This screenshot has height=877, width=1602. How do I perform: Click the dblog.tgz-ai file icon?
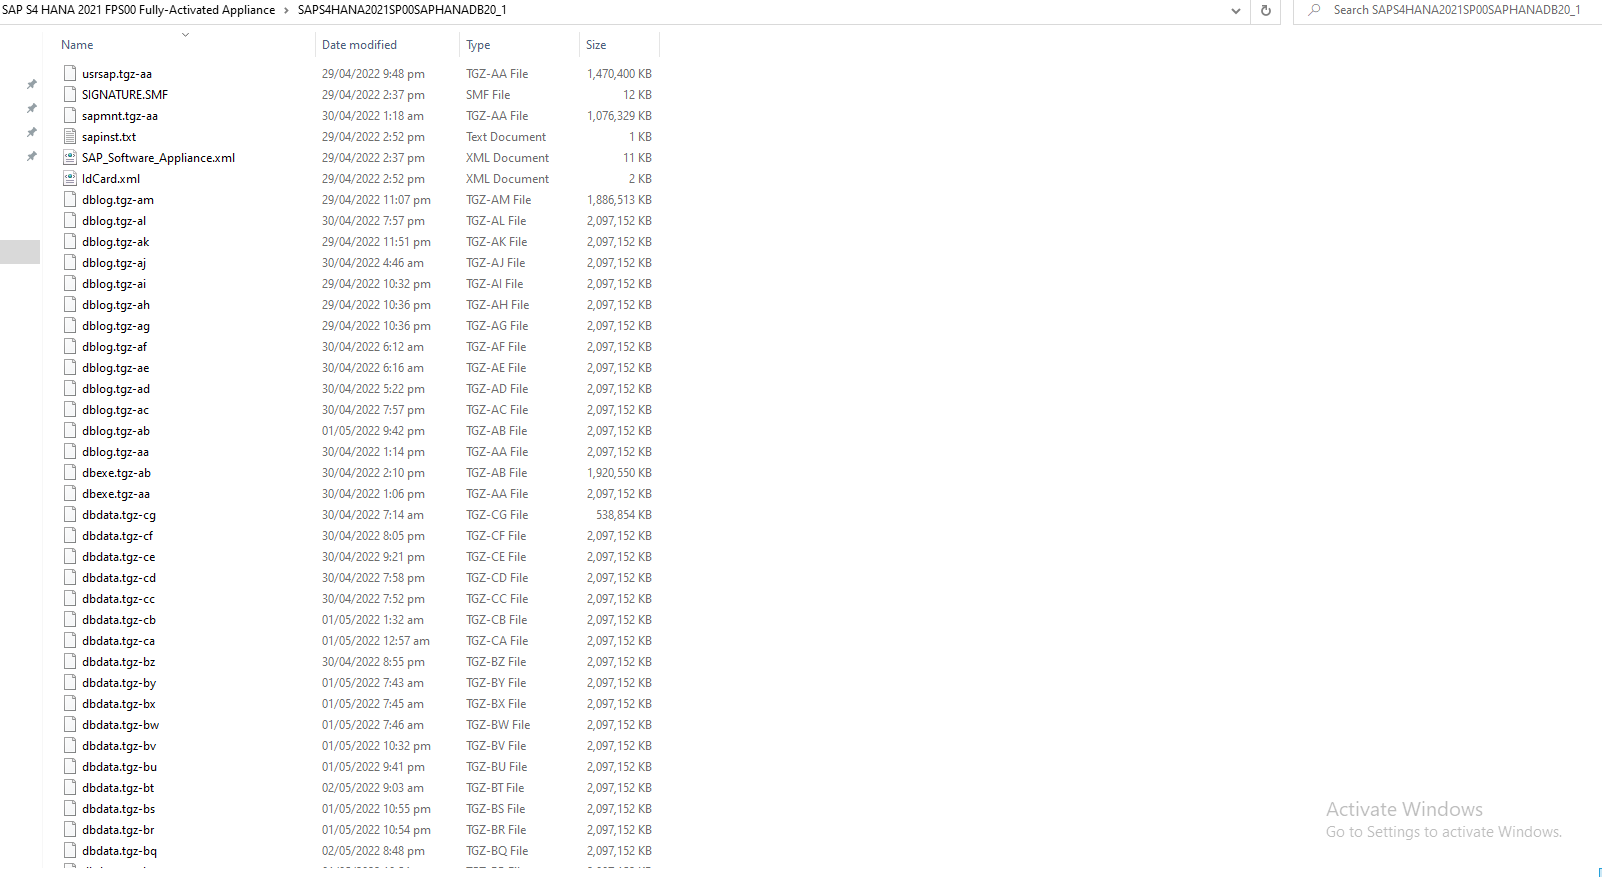click(x=70, y=283)
